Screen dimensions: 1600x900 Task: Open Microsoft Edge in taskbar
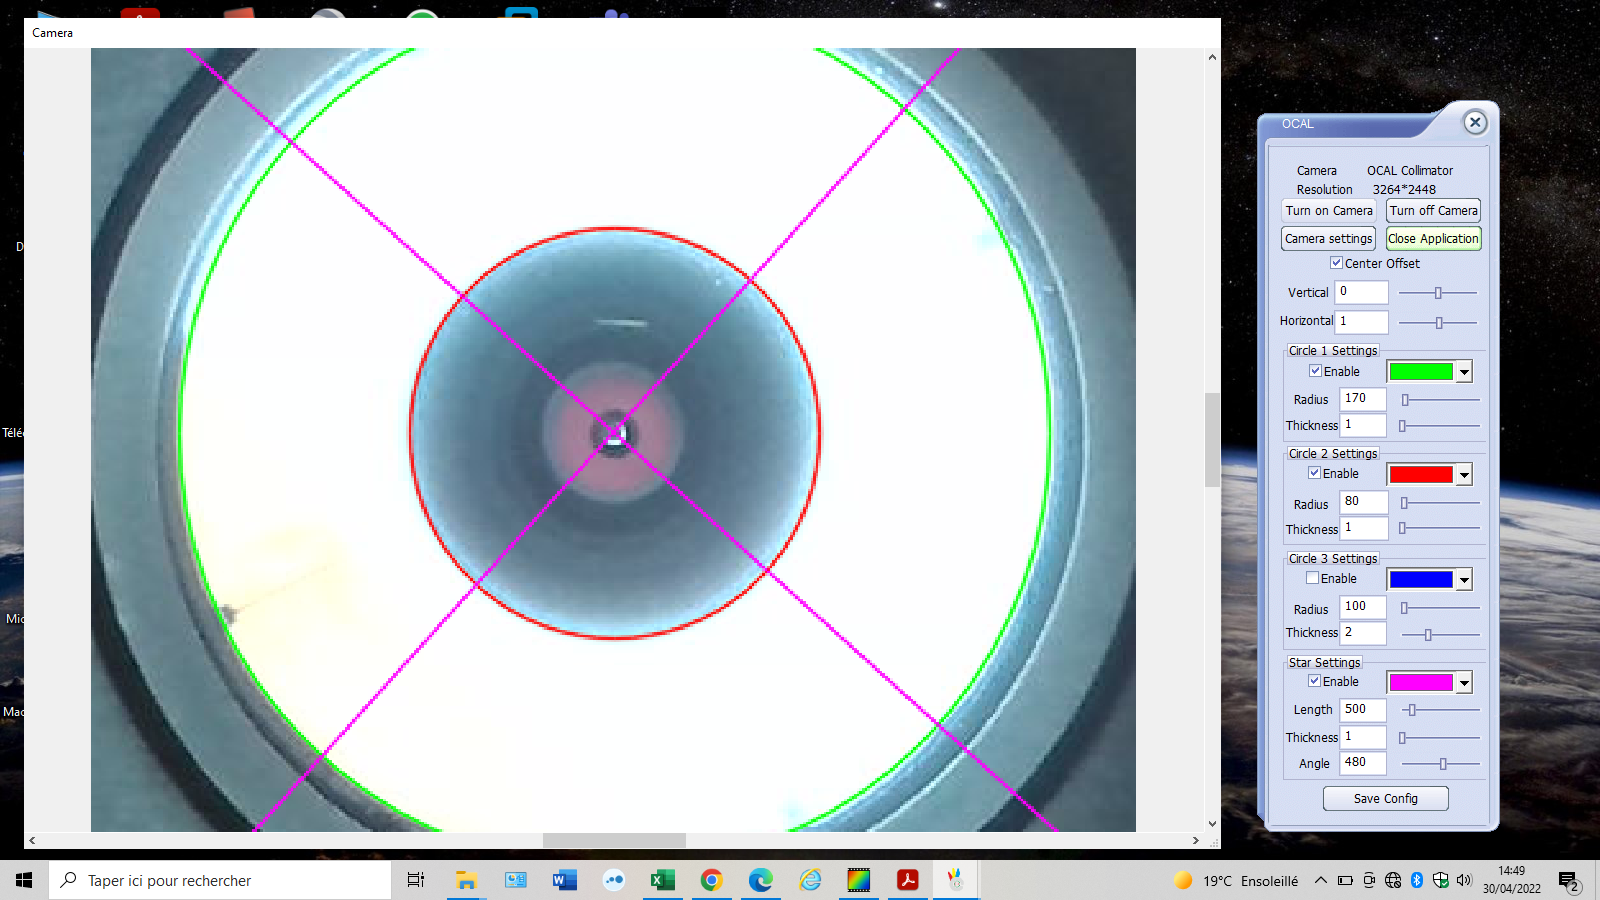(760, 880)
